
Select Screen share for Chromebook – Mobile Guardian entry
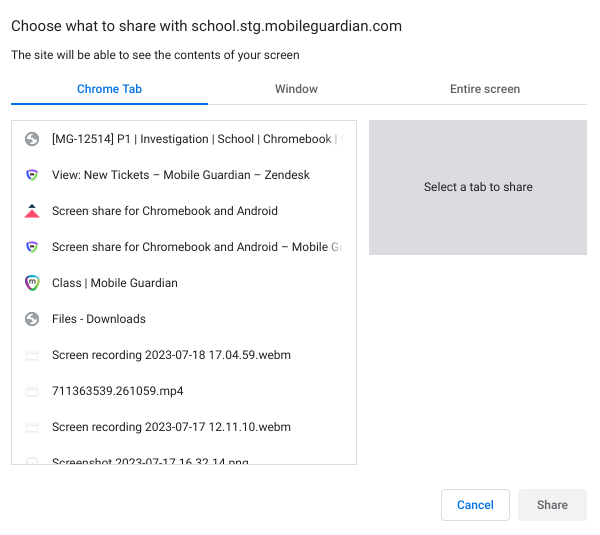(x=184, y=247)
